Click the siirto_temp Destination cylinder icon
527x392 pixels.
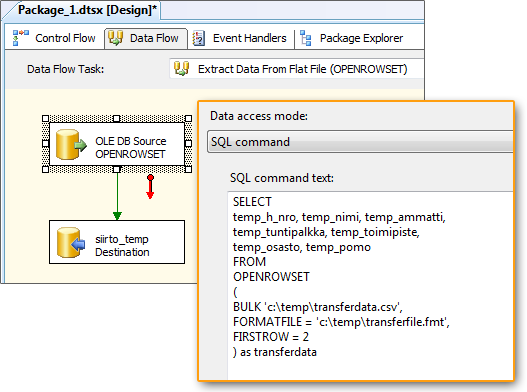(71, 243)
